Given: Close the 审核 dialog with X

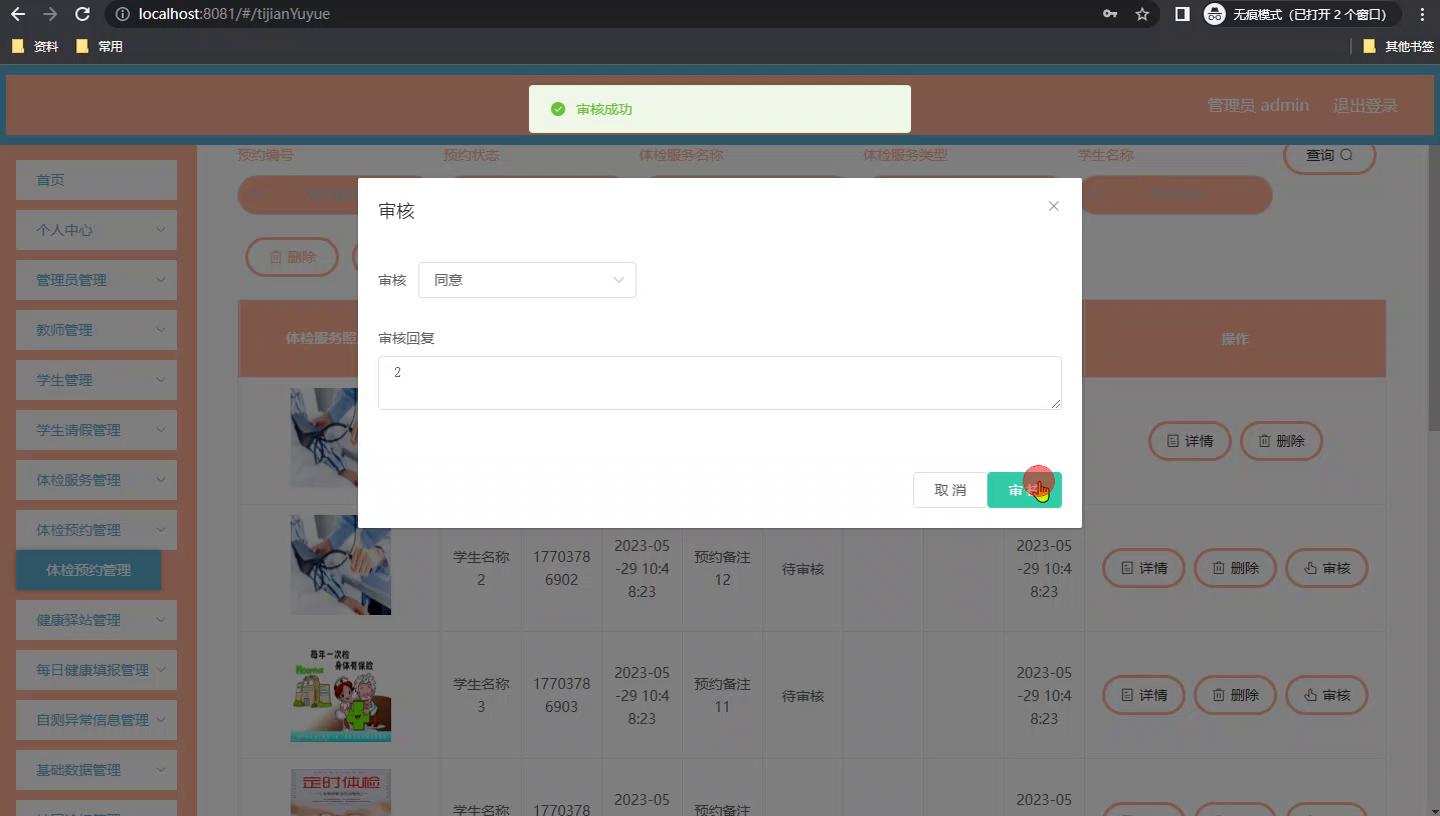Looking at the screenshot, I should [x=1053, y=206].
